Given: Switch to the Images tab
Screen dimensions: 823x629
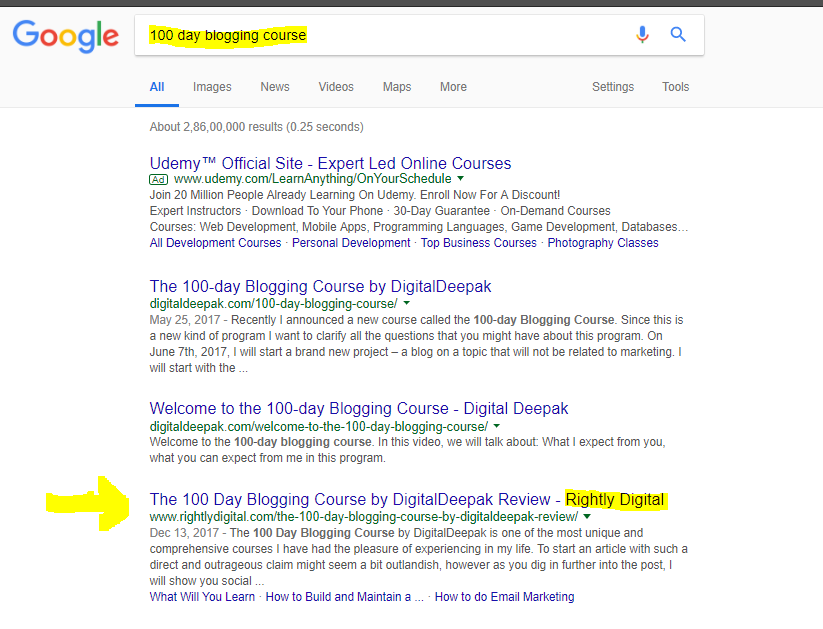Looking at the screenshot, I should (212, 87).
